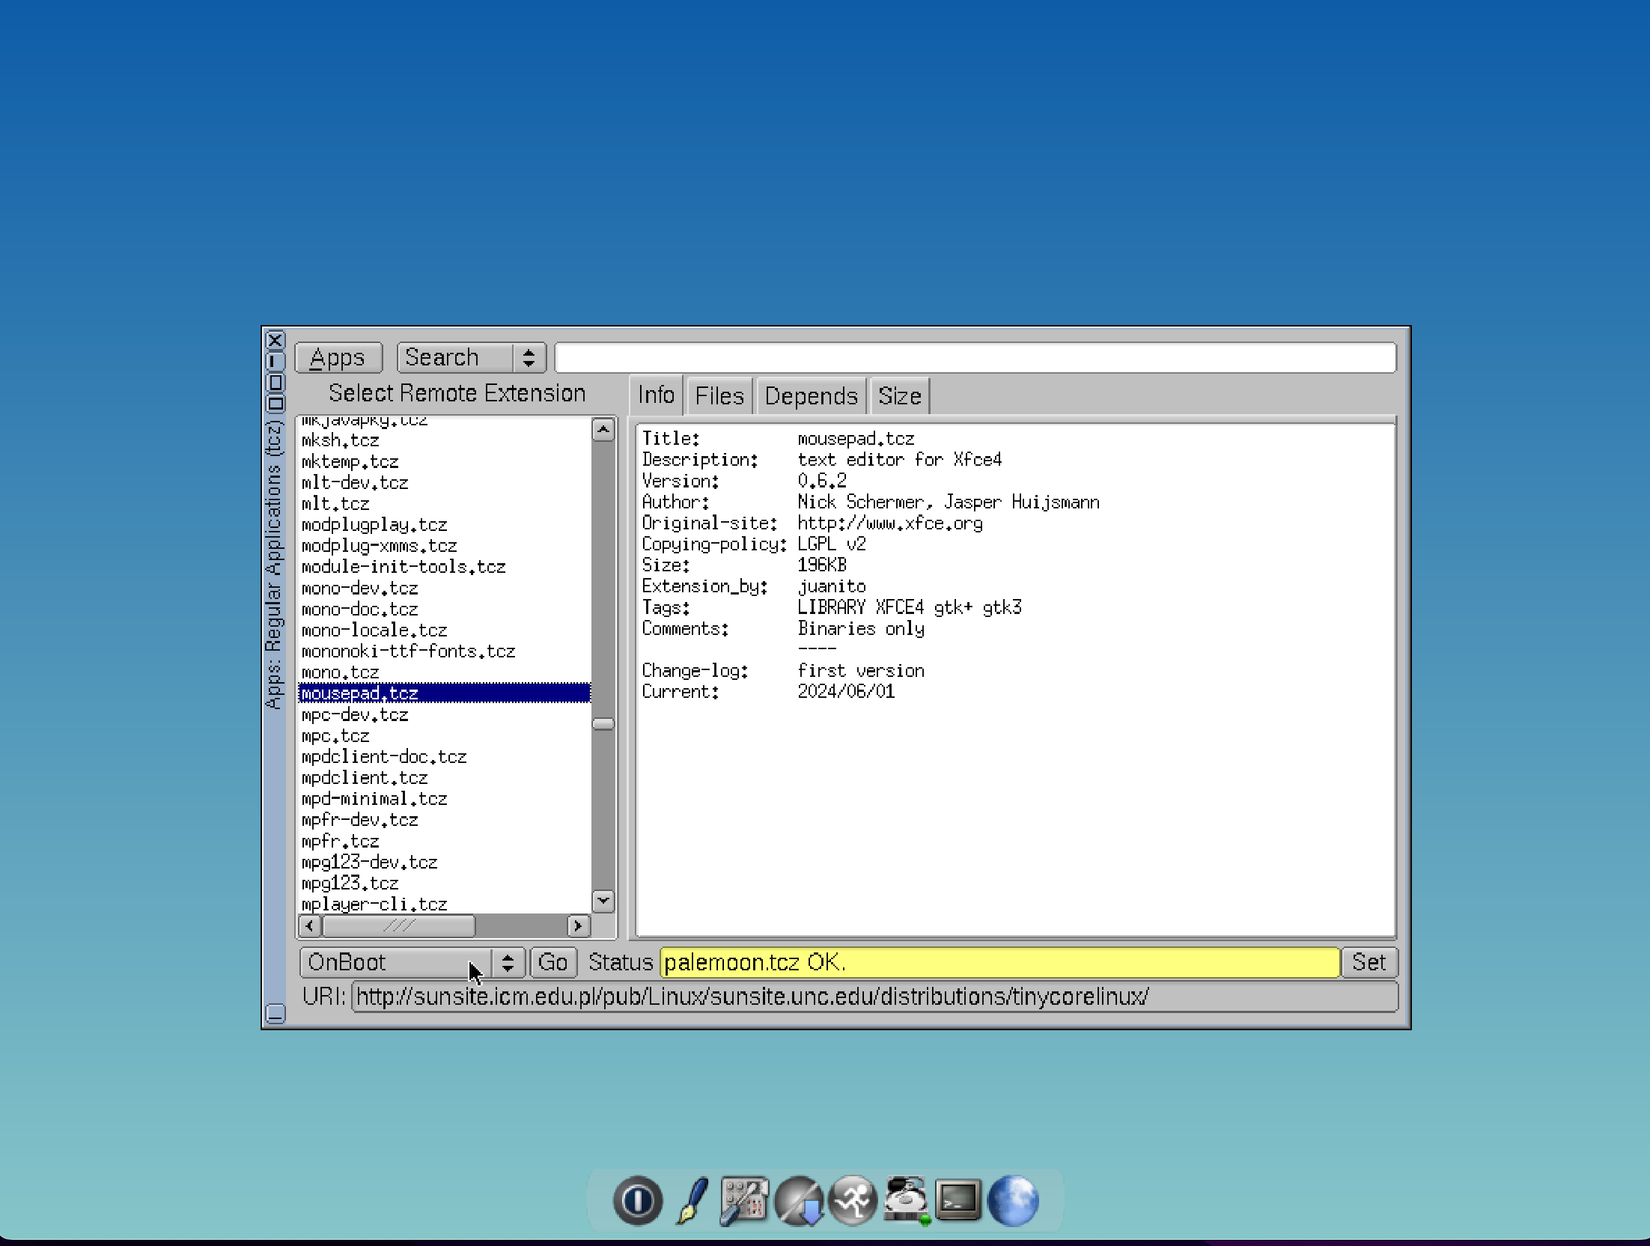Open the Size tab
This screenshot has height=1246, width=1650.
(x=898, y=395)
